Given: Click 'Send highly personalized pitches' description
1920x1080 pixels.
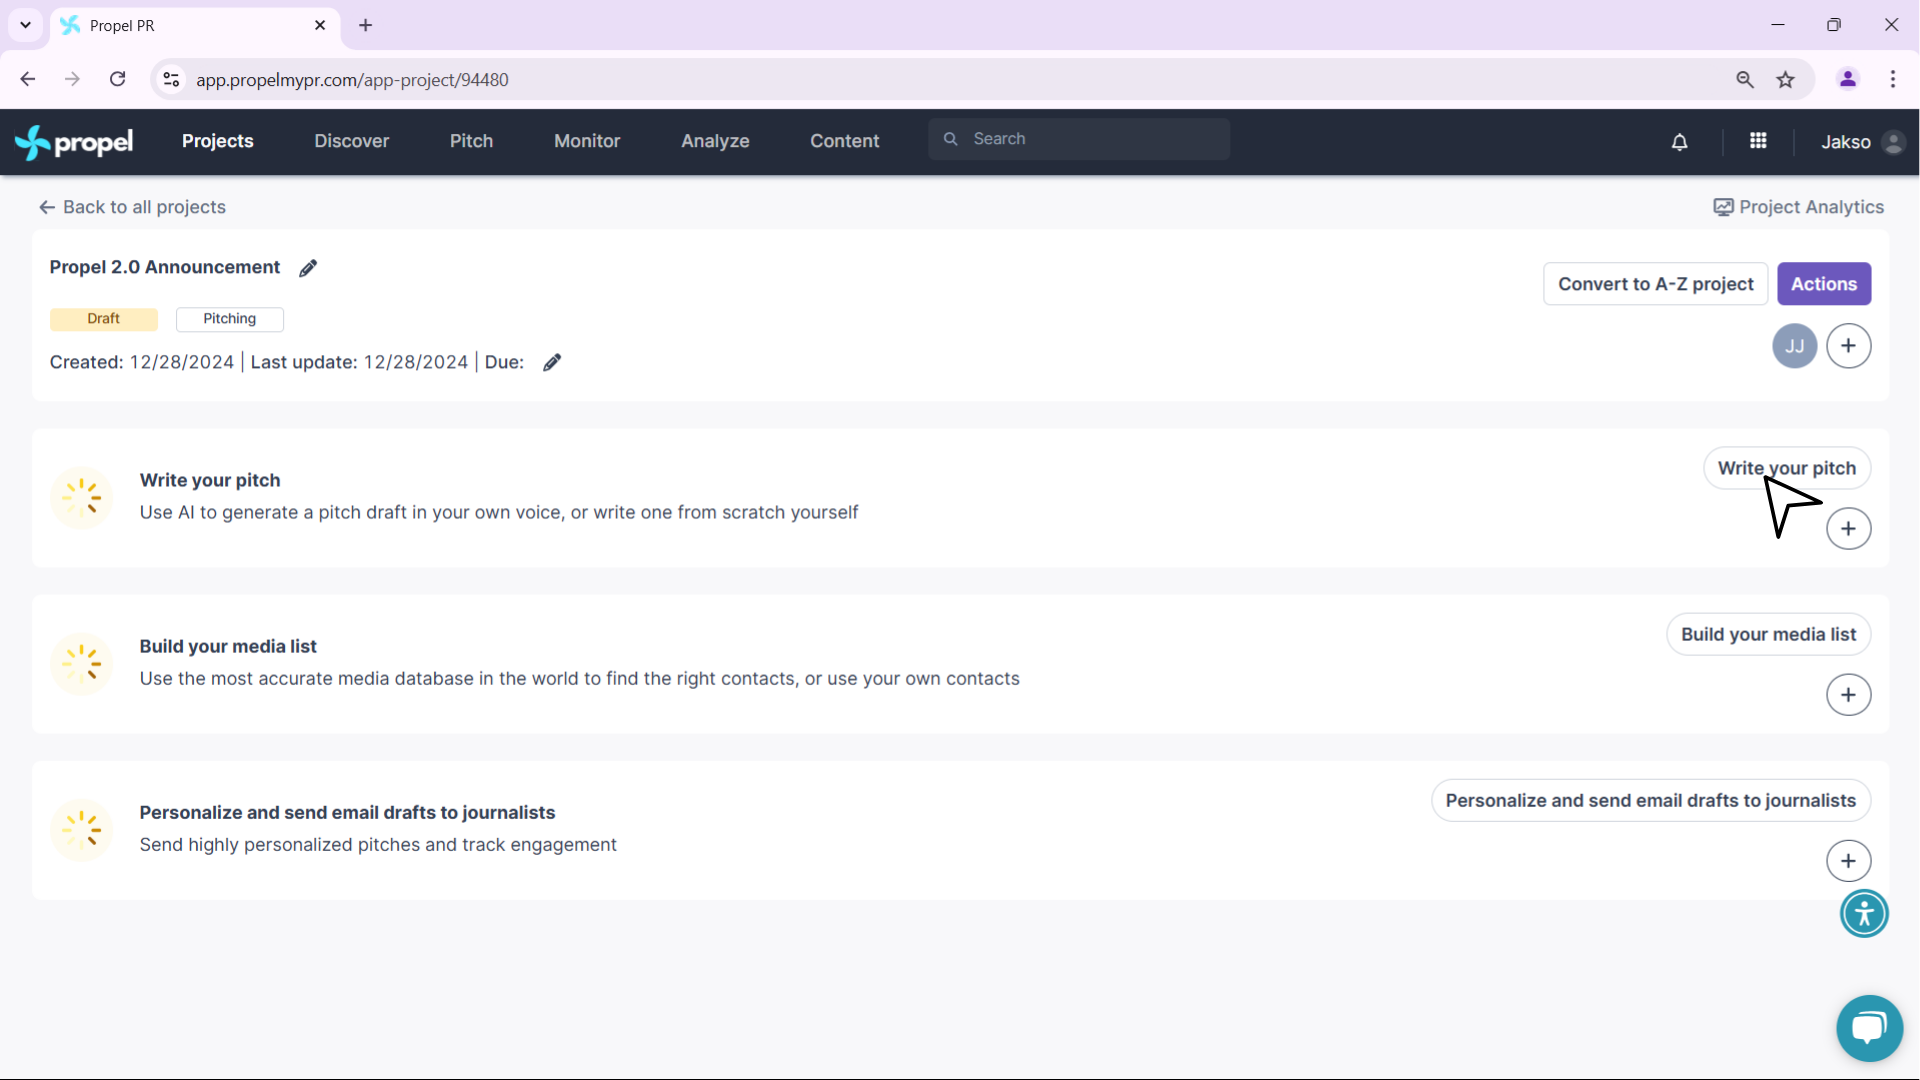Looking at the screenshot, I should click(378, 844).
